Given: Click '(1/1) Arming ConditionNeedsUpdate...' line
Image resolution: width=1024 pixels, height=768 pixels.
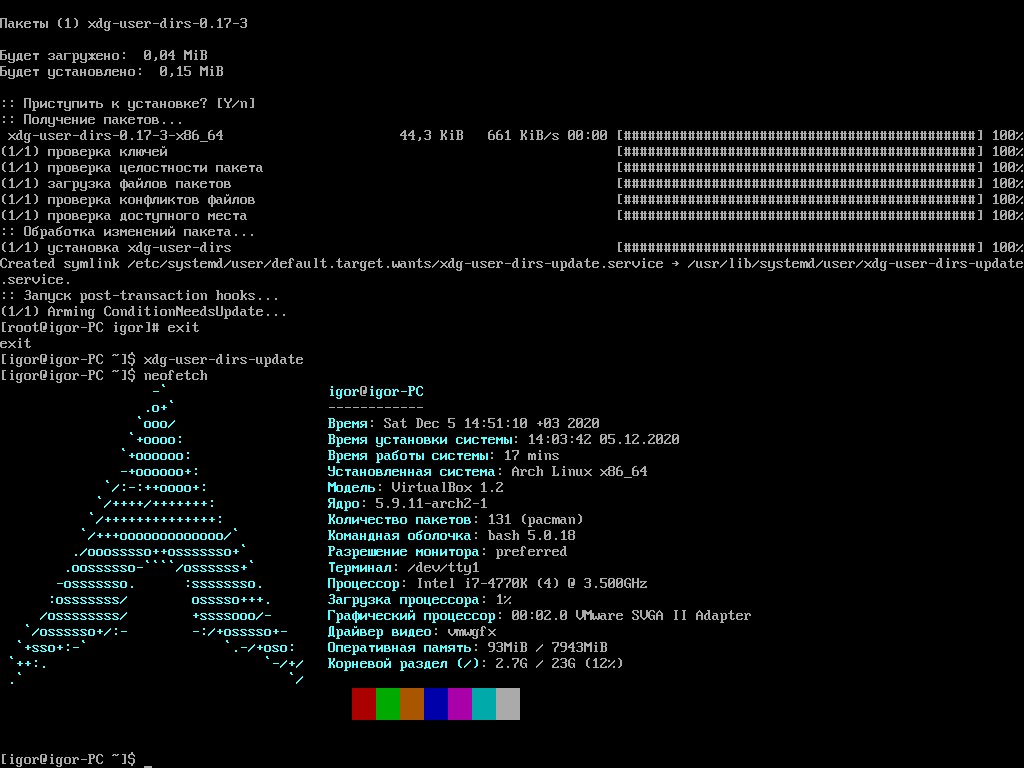Looking at the screenshot, I should point(144,312).
